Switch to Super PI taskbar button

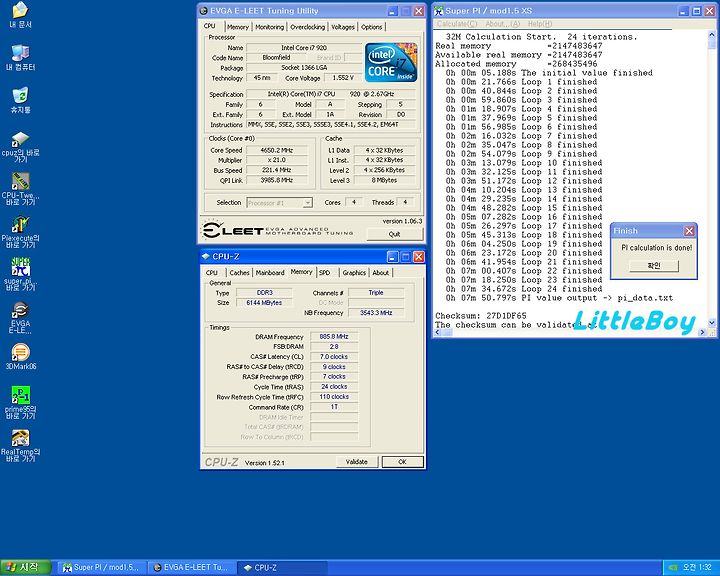(102, 568)
